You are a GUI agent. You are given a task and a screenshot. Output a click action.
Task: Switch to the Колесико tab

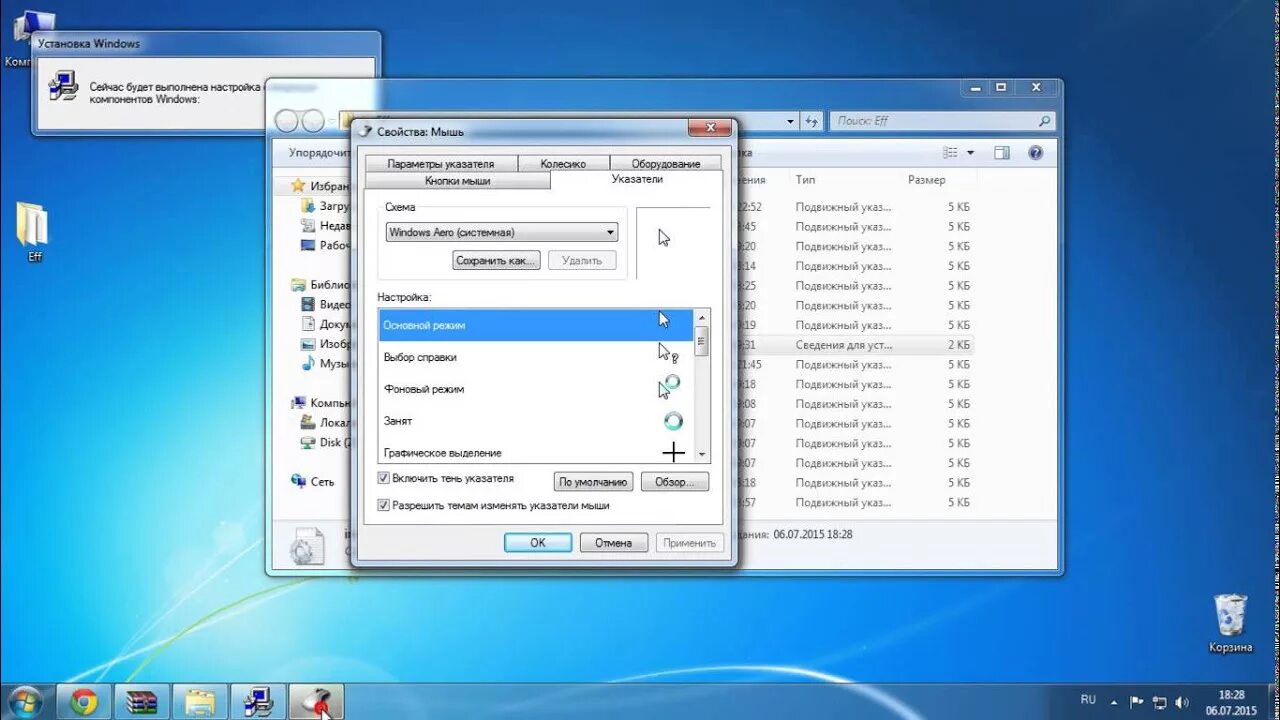pos(563,163)
